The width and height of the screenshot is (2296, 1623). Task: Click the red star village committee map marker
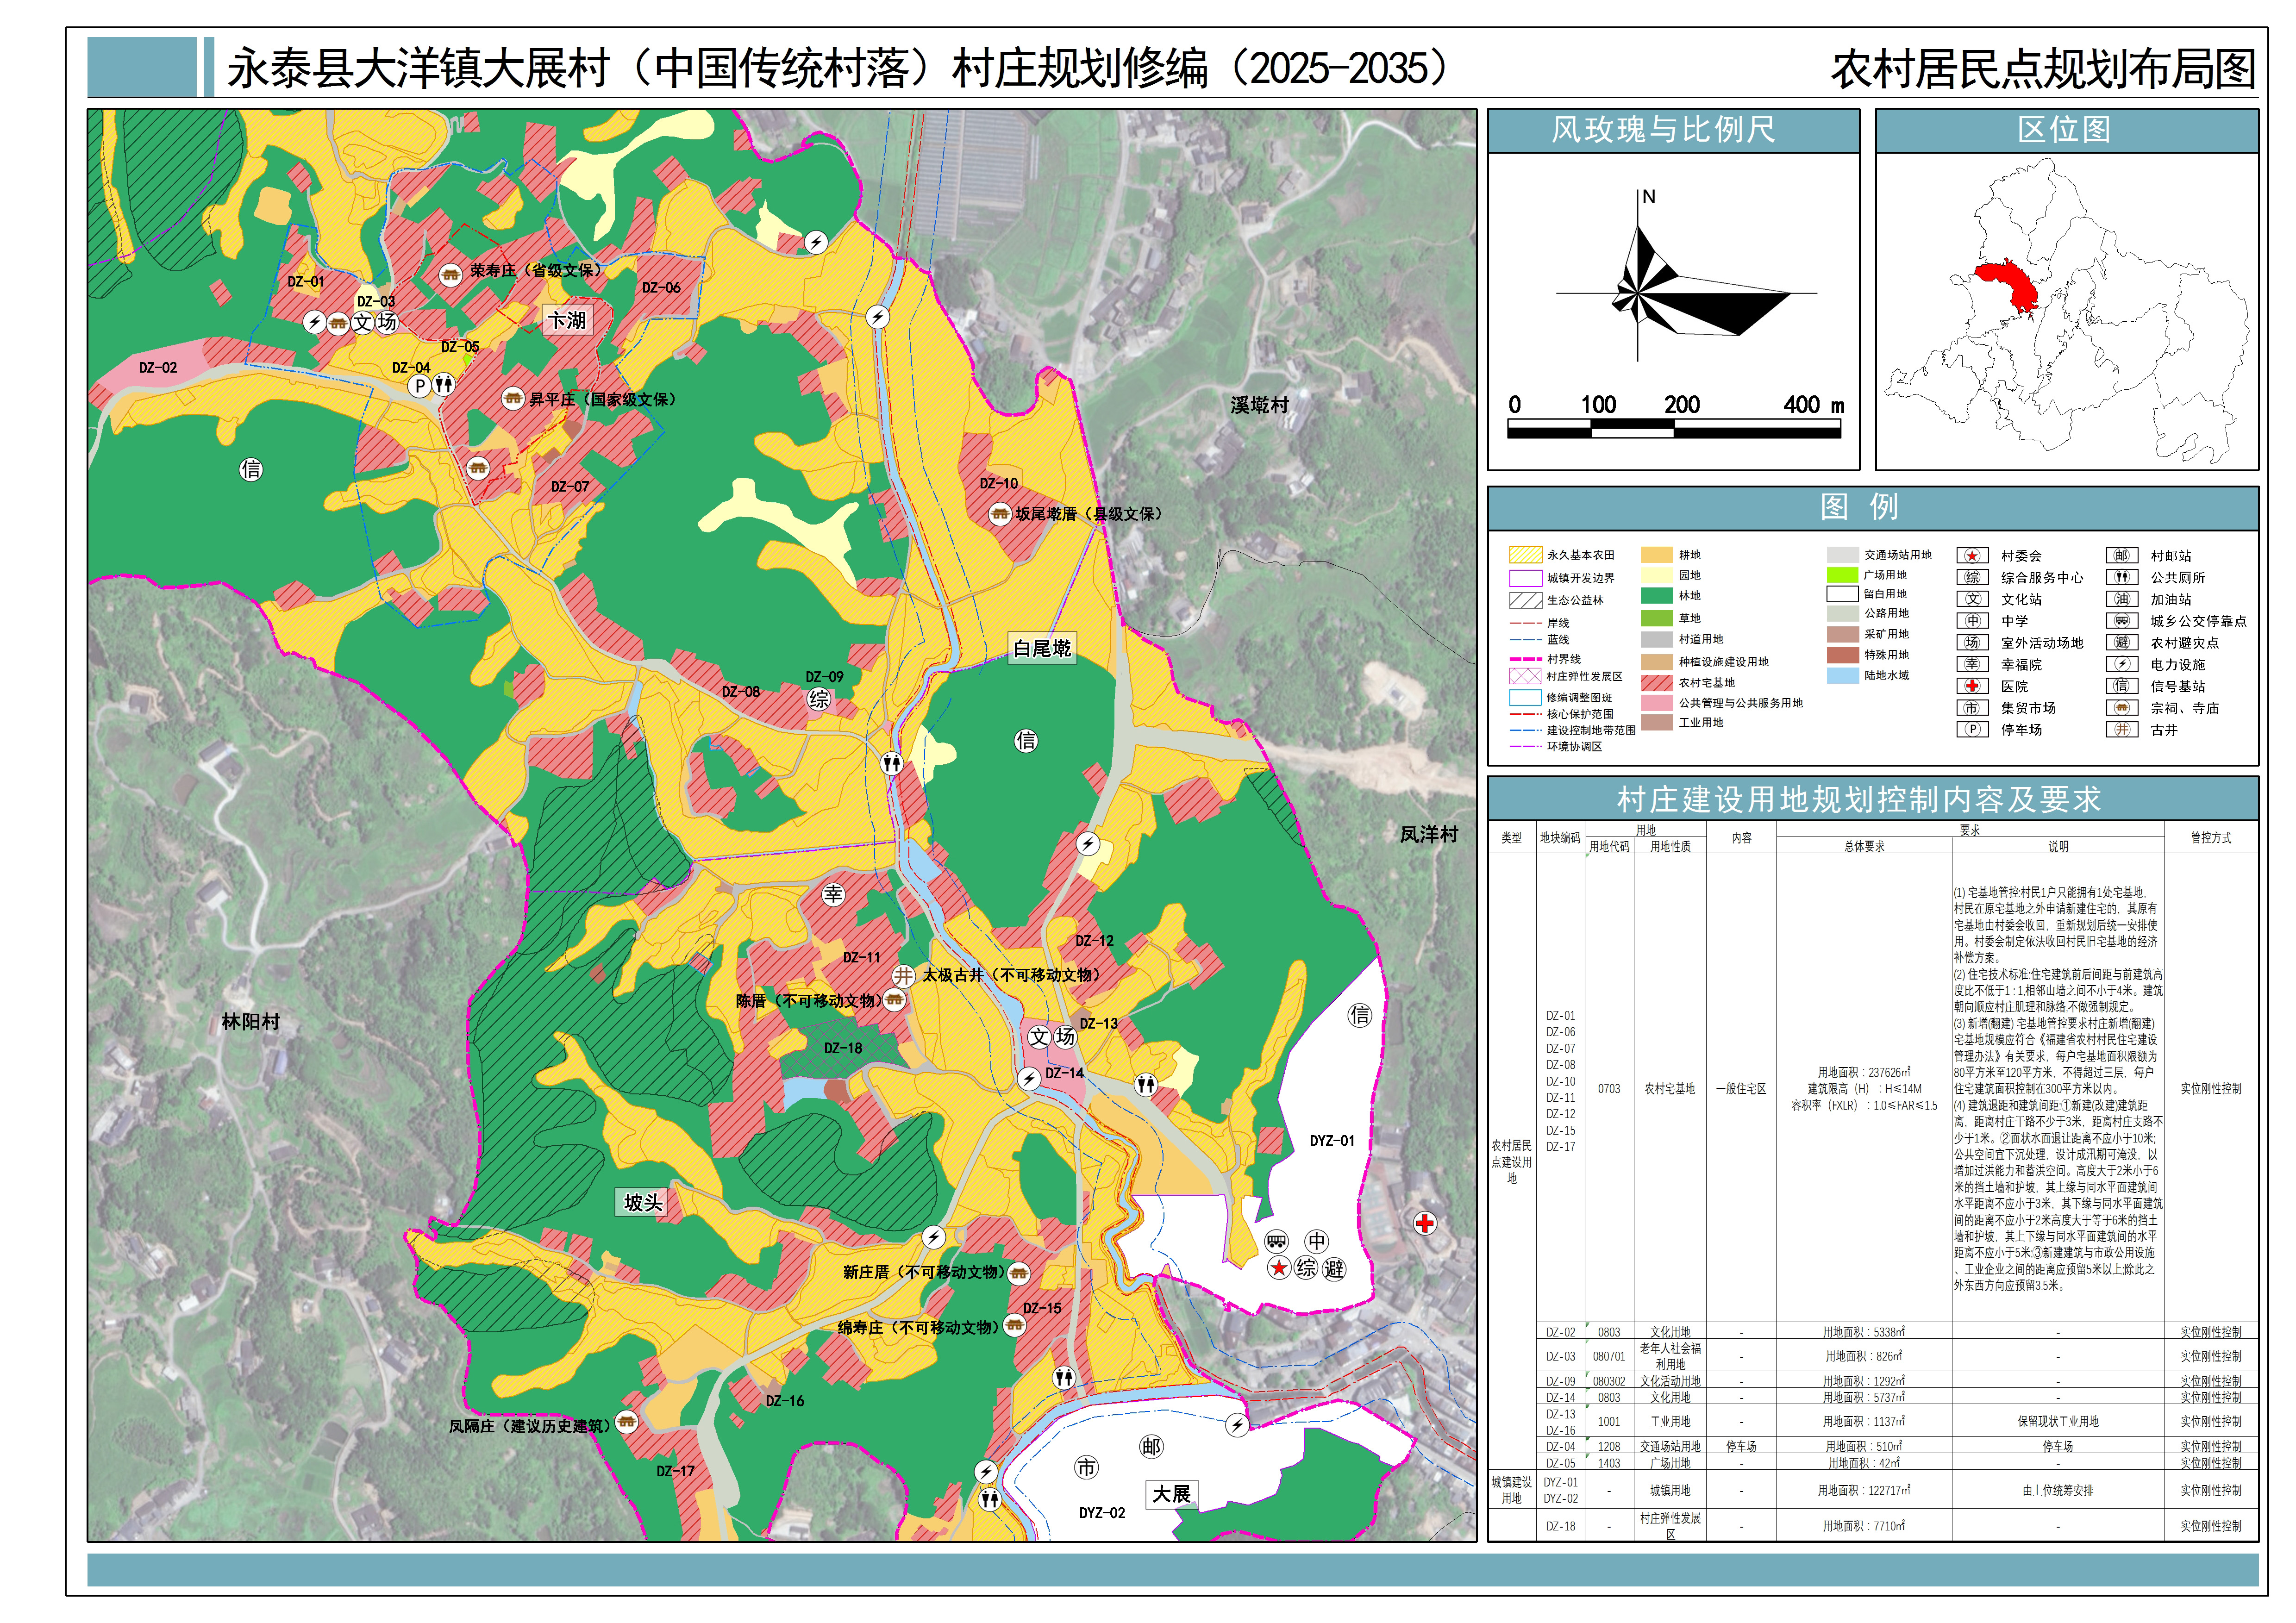point(1278,1268)
